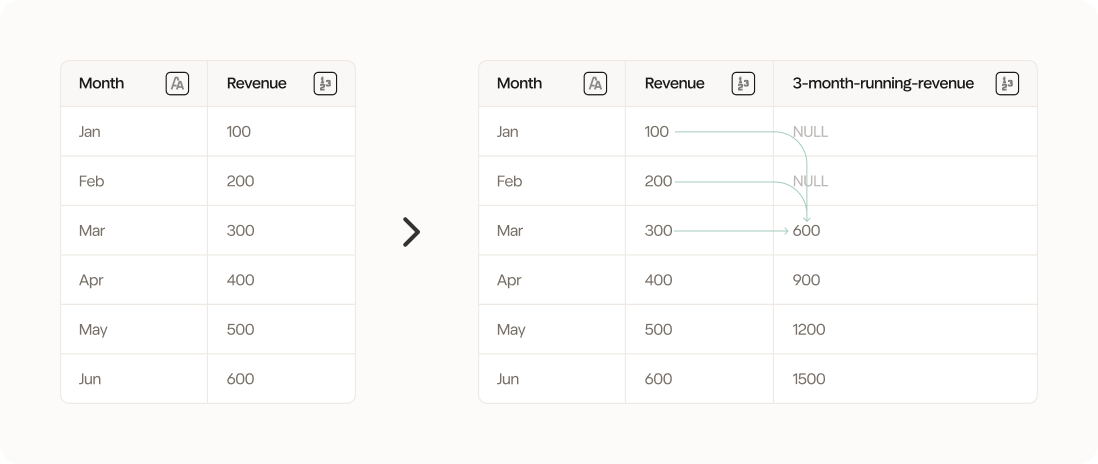
Task: Click text type icon in right Month header
Action: [595, 84]
